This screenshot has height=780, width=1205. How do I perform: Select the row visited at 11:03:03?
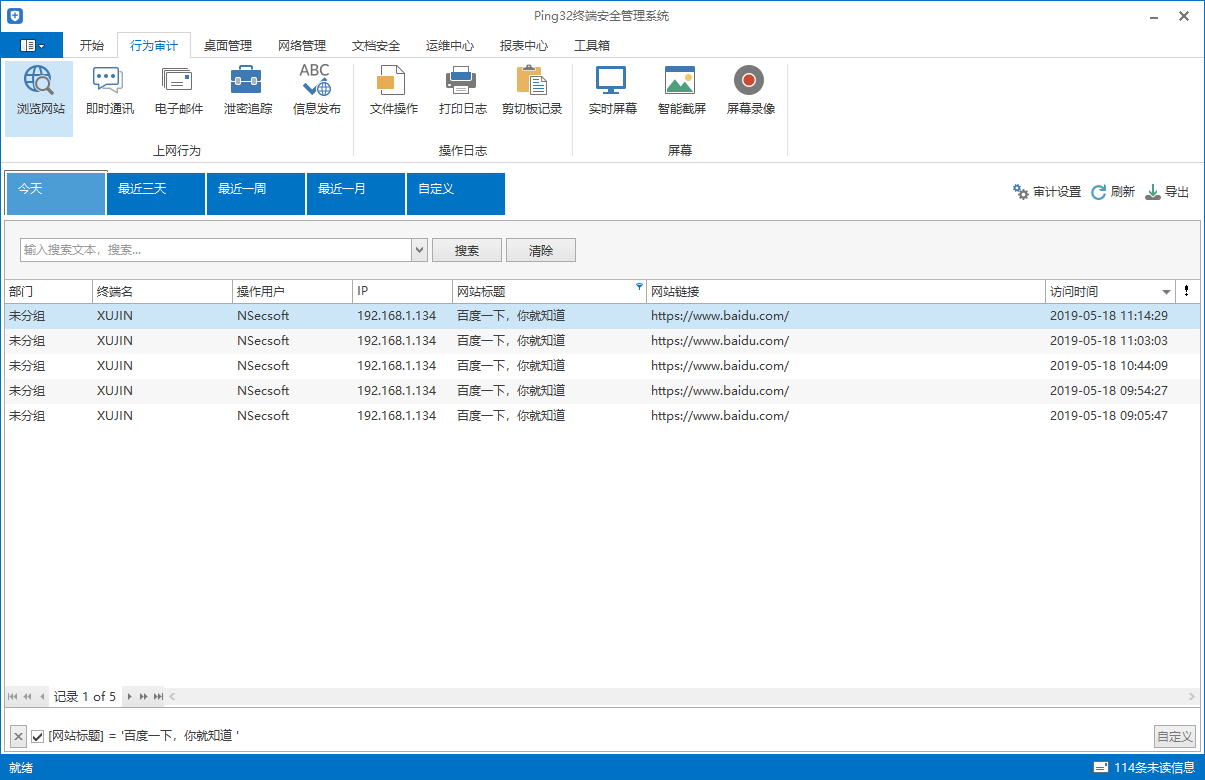[x=602, y=341]
